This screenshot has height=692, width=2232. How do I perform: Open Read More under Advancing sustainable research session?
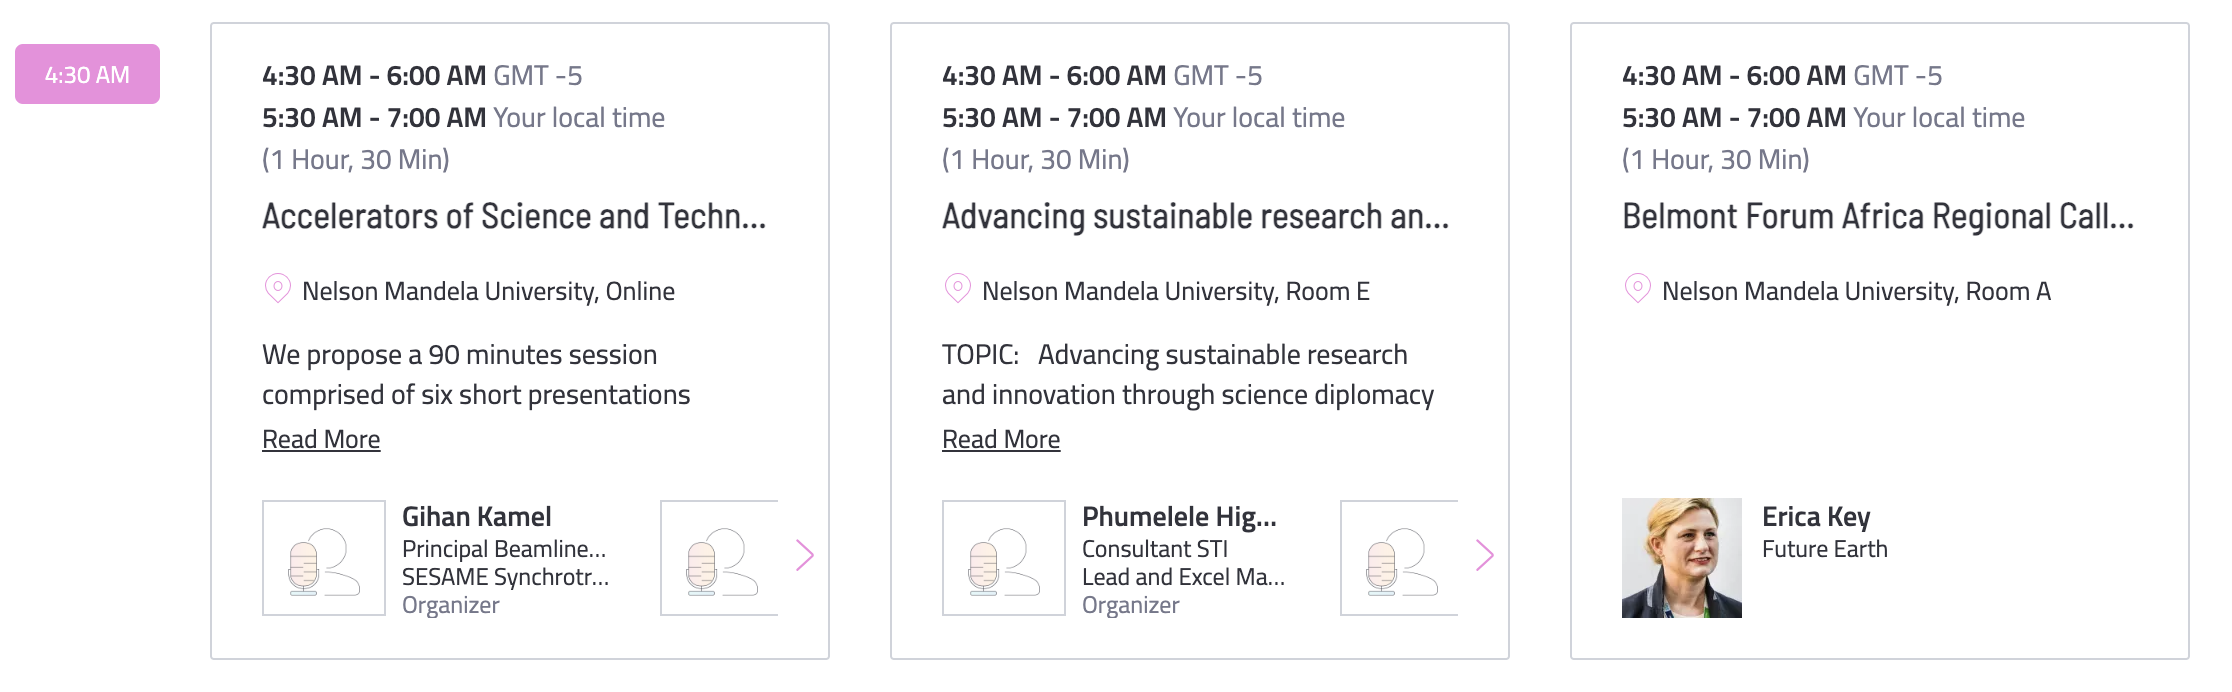[x=1001, y=439]
